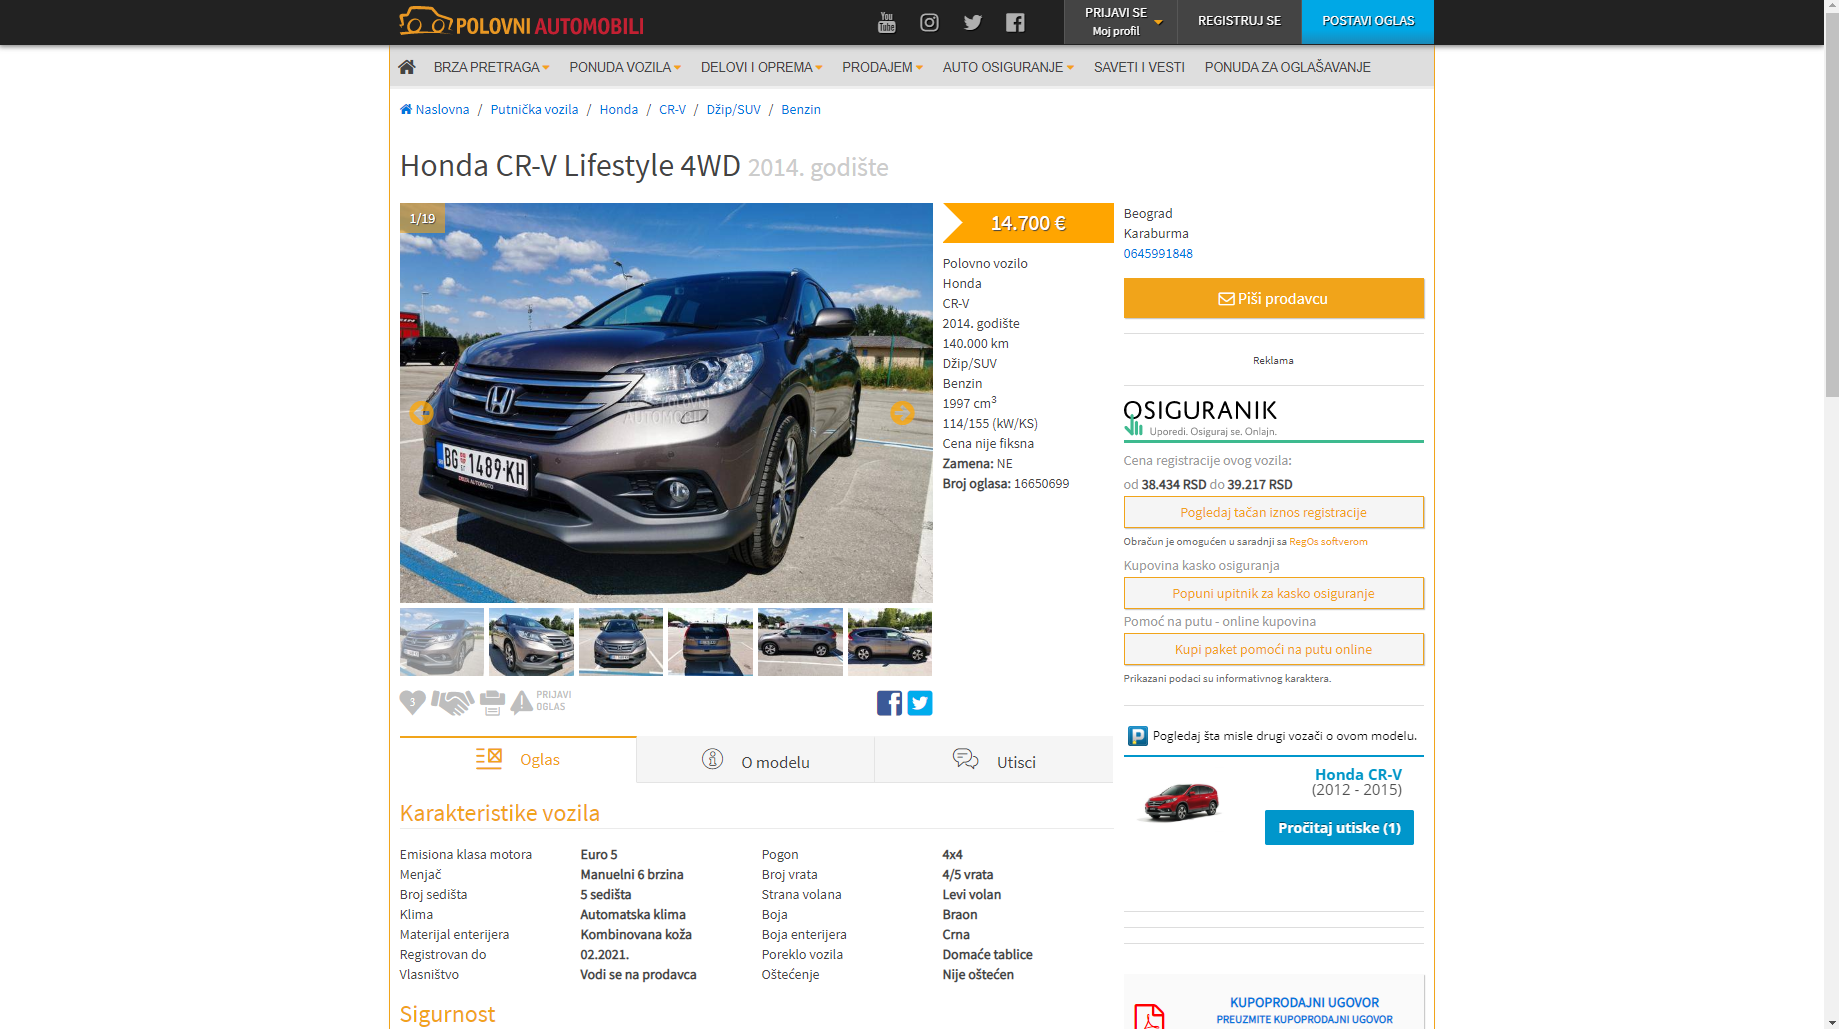
Task: Select sixth gallery thumbnail
Action: [890, 641]
